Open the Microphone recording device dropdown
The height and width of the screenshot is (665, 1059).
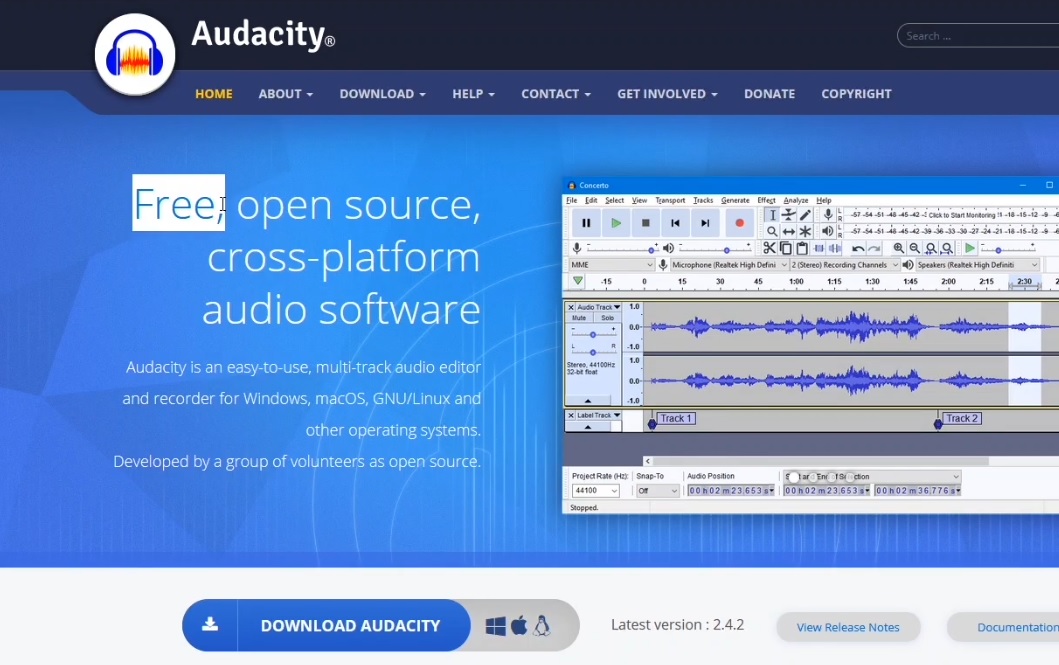point(729,265)
